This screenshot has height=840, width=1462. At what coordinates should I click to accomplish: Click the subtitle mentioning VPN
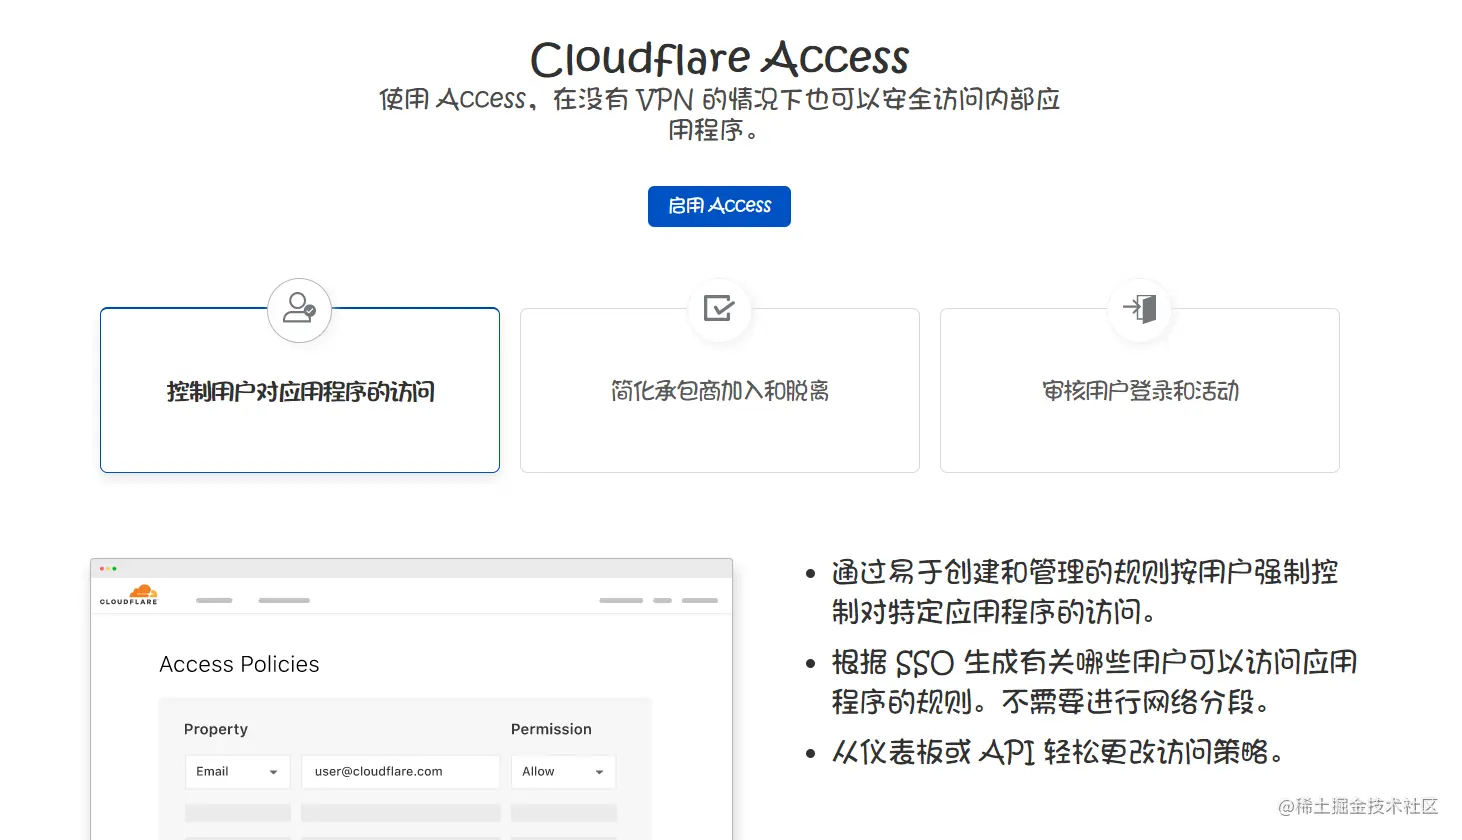719,114
